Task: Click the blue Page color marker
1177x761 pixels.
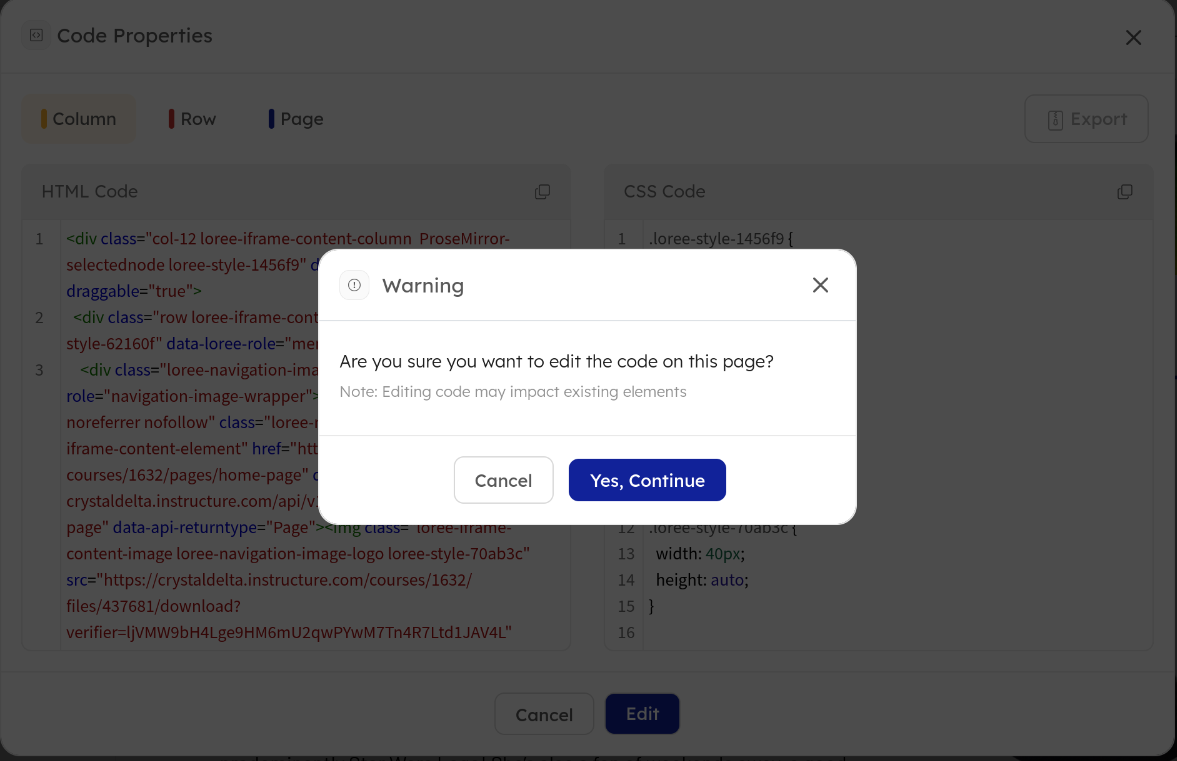Action: coord(271,119)
